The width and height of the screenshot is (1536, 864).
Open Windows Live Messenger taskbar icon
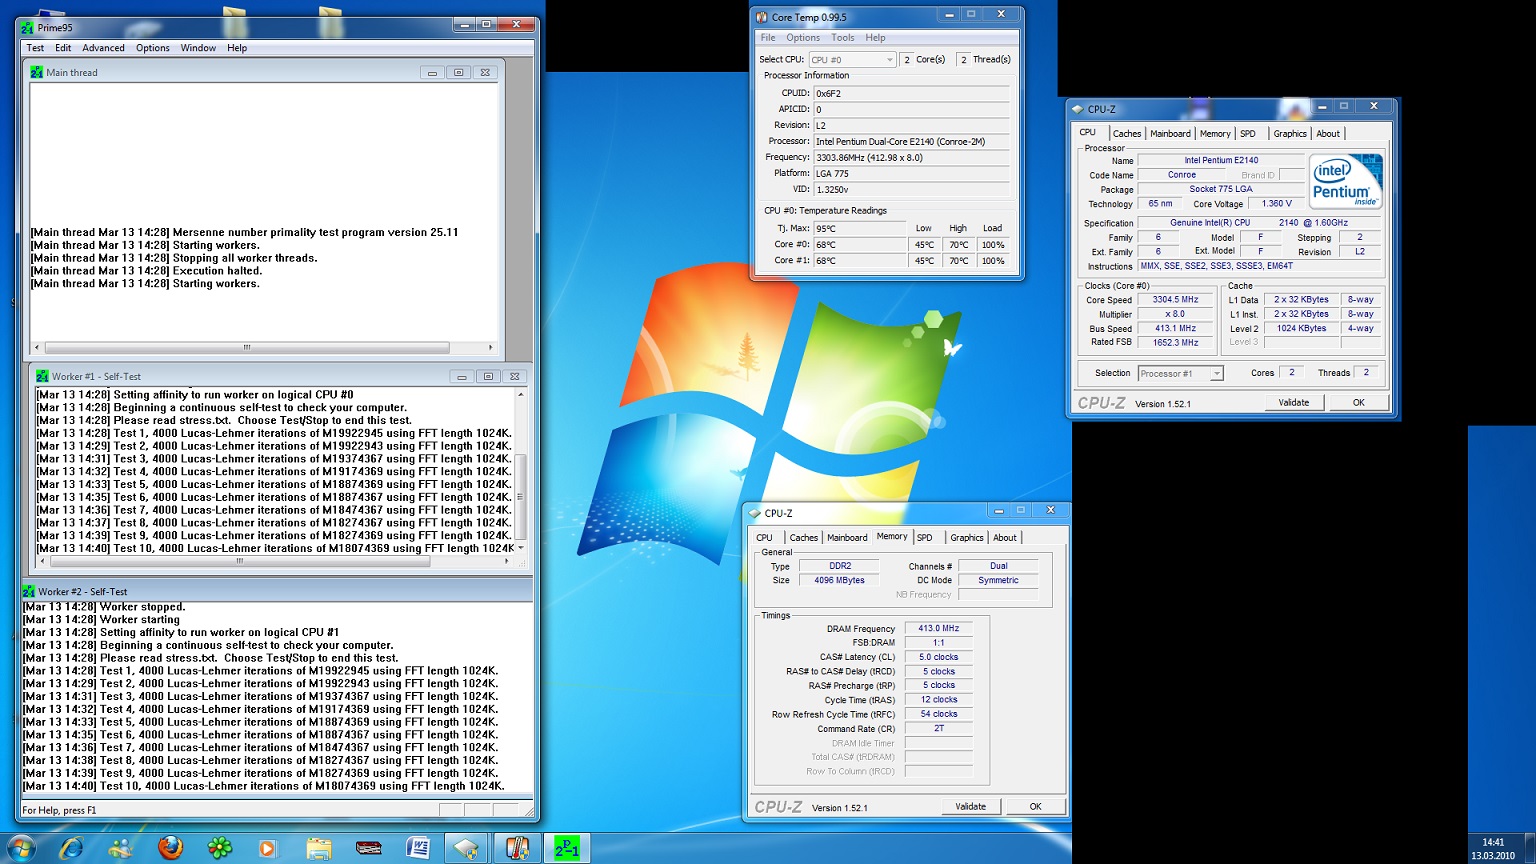click(121, 848)
